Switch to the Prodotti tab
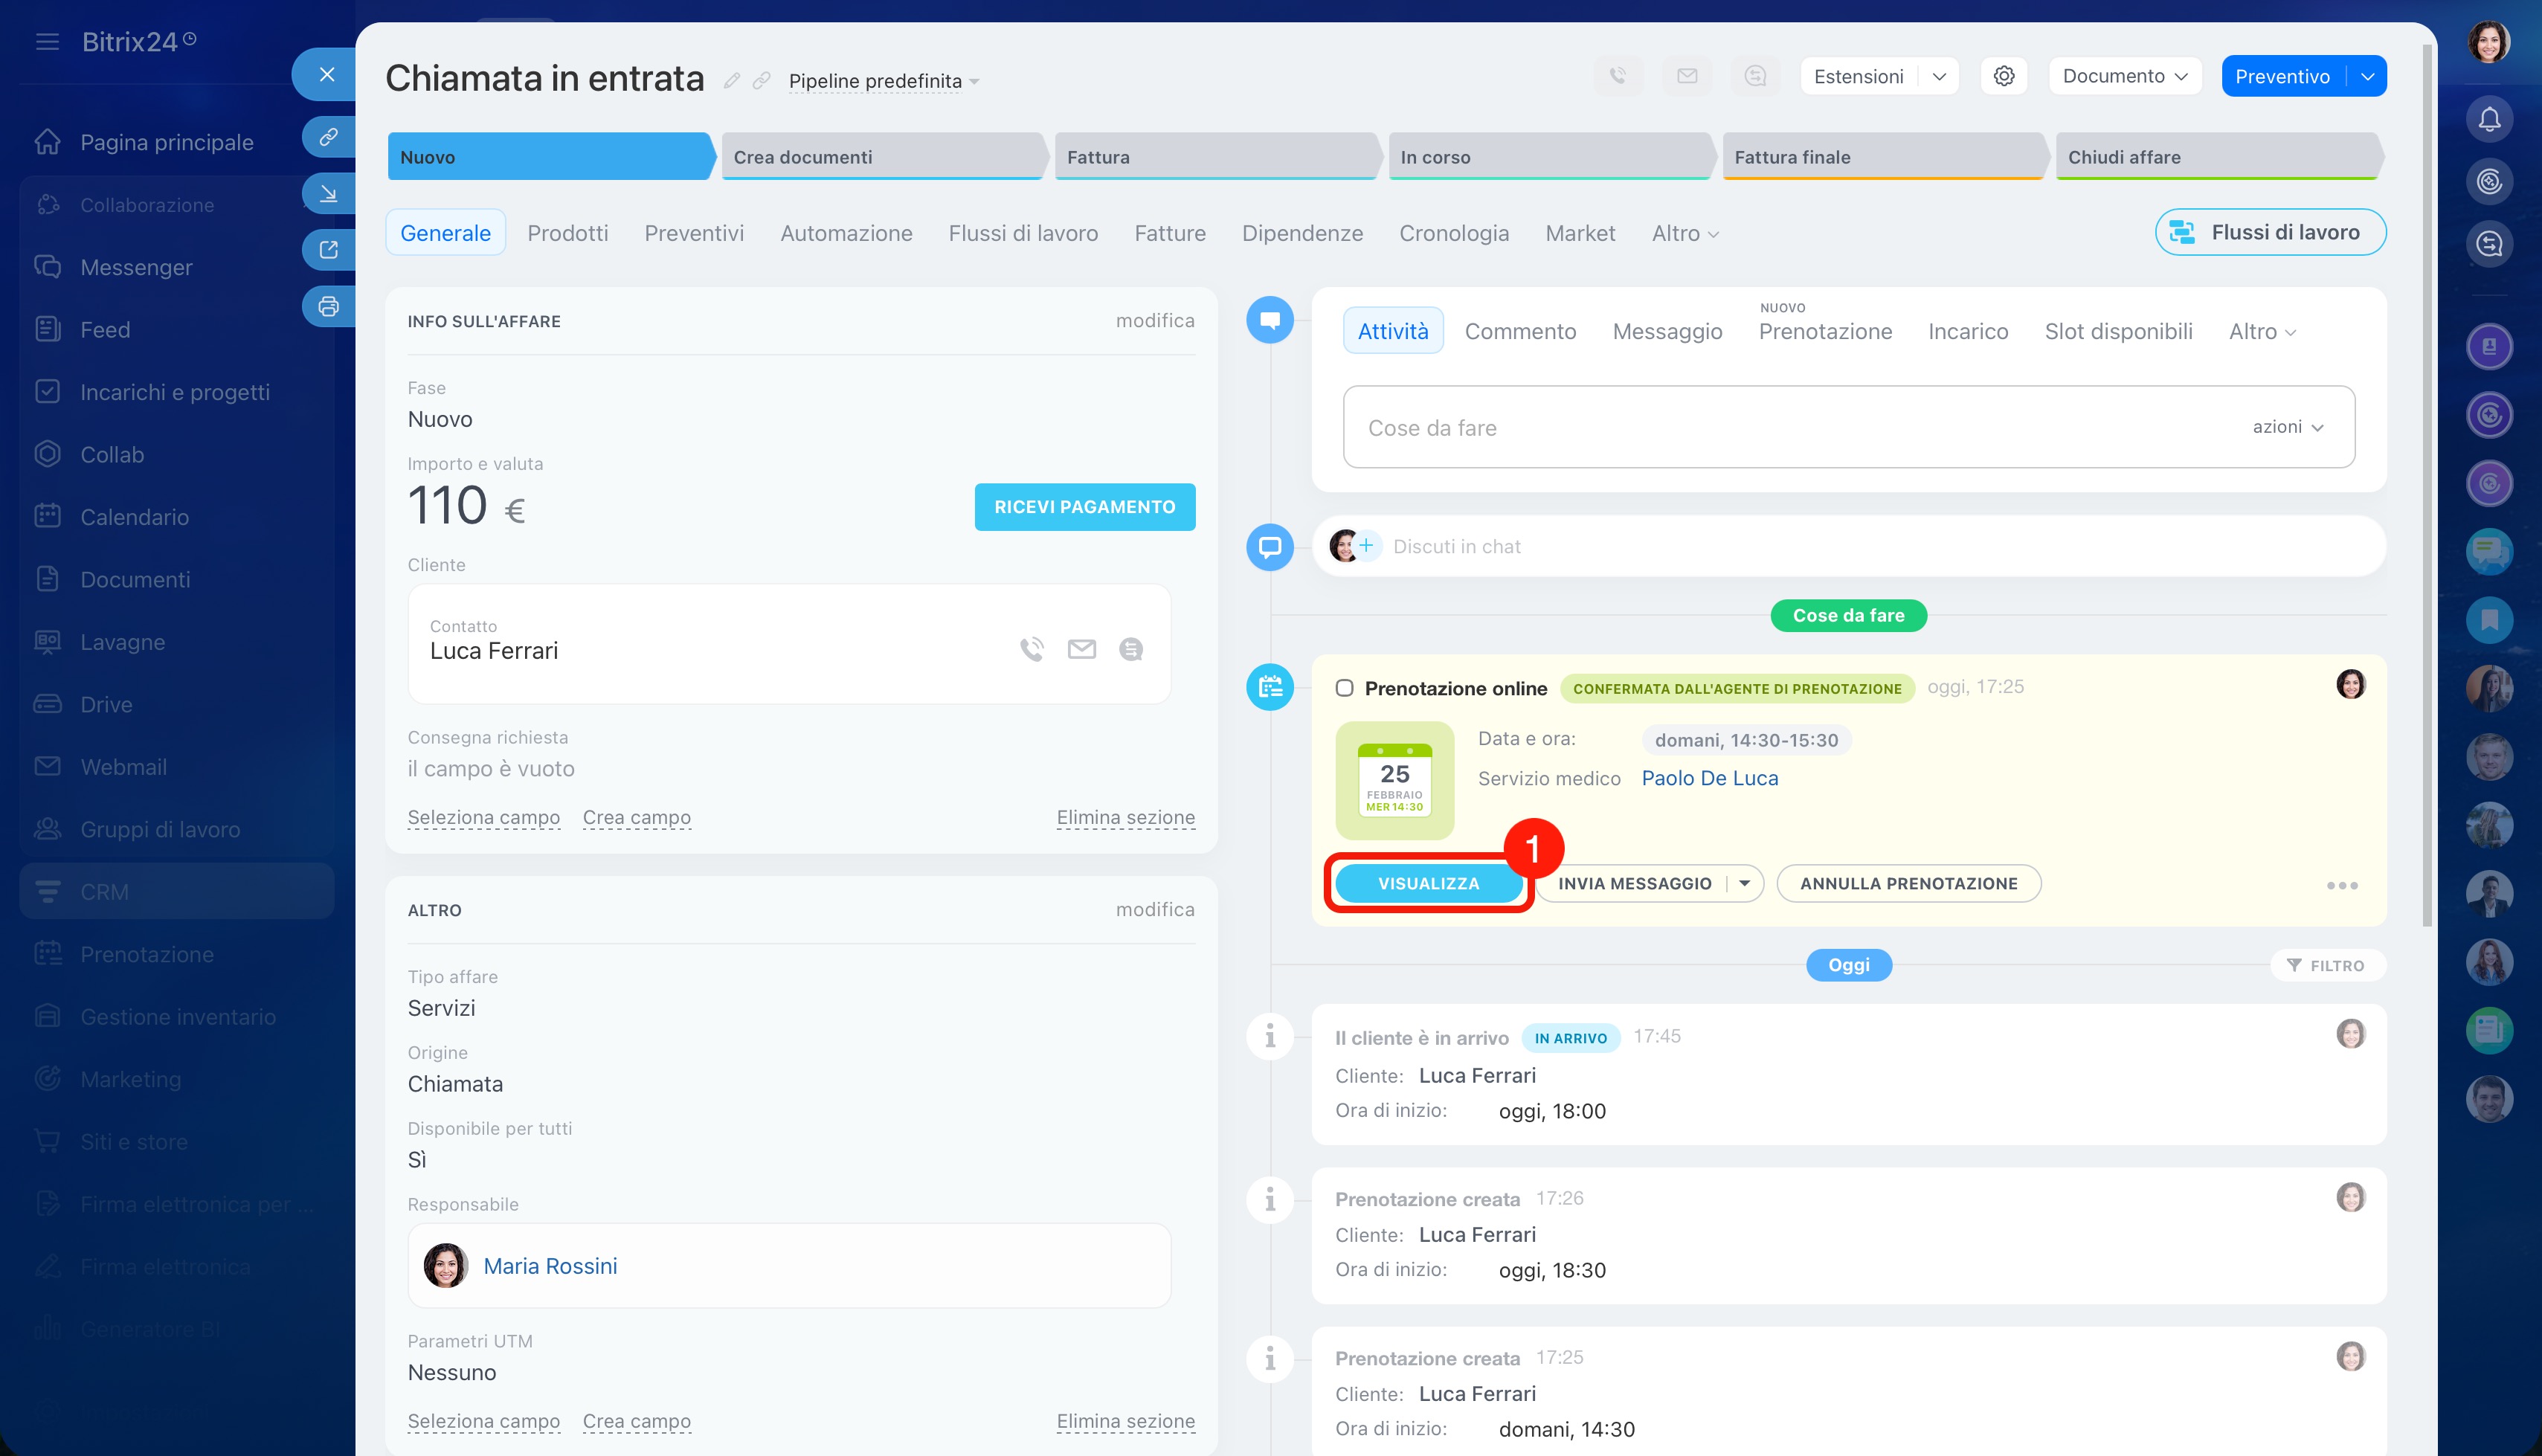 [567, 233]
